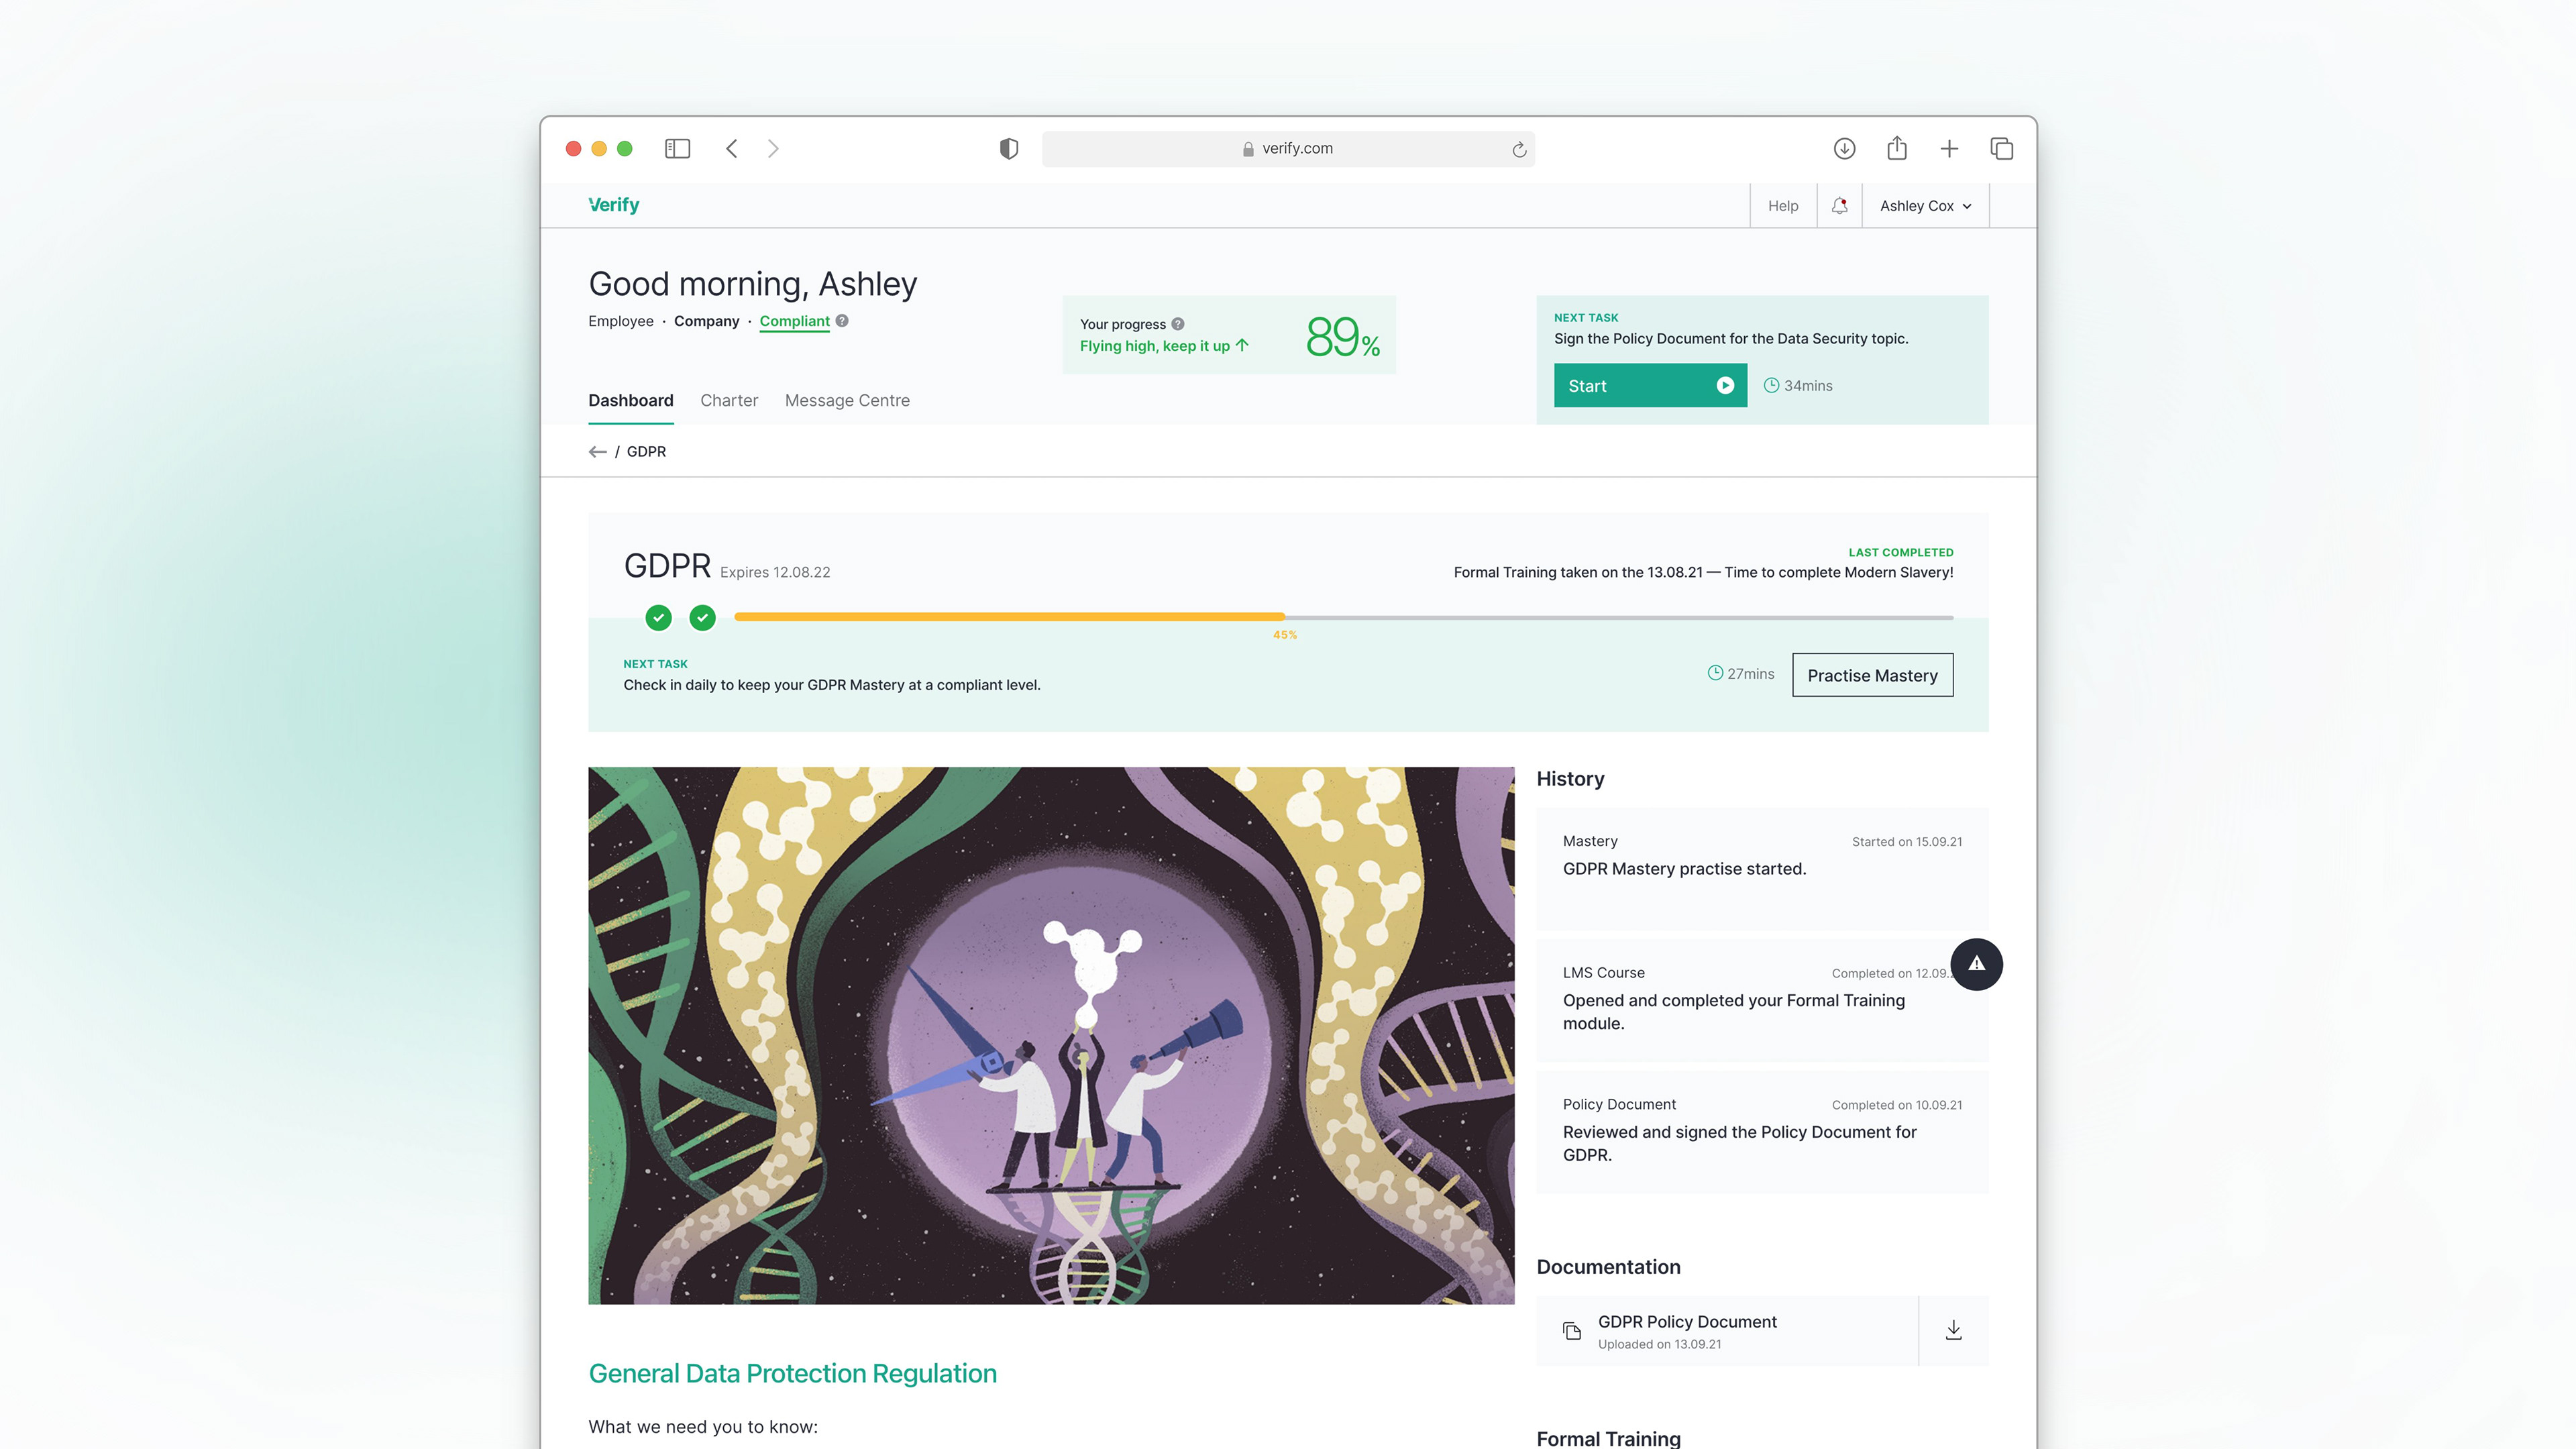The image size is (2576, 1449).
Task: Toggle the browser sidebar
Action: pos(677,149)
